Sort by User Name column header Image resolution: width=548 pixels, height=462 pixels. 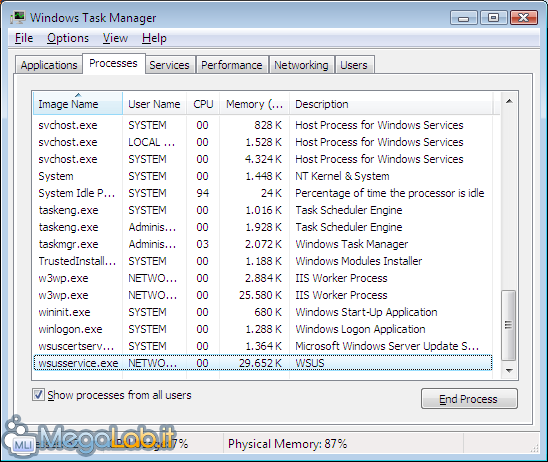154,104
